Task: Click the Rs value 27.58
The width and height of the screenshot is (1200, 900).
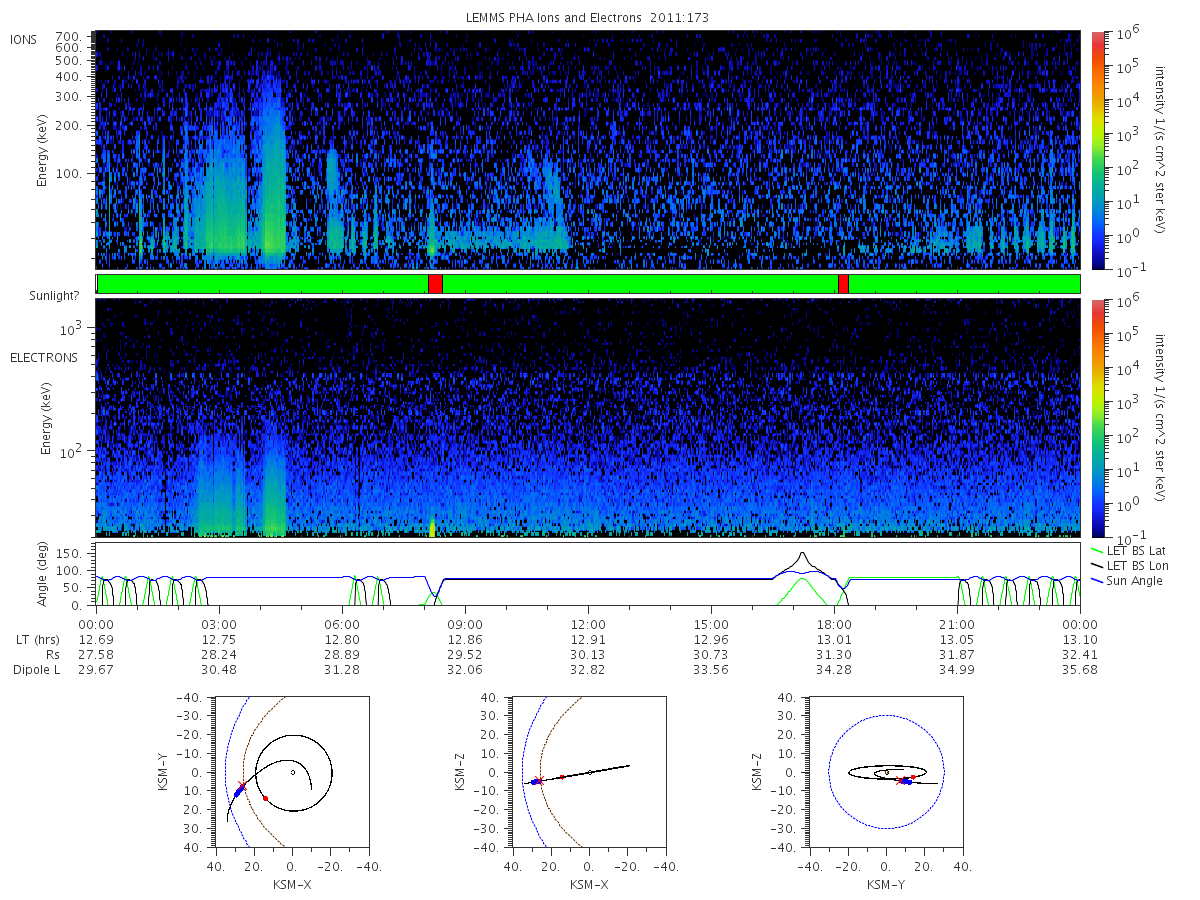Action: (x=96, y=655)
